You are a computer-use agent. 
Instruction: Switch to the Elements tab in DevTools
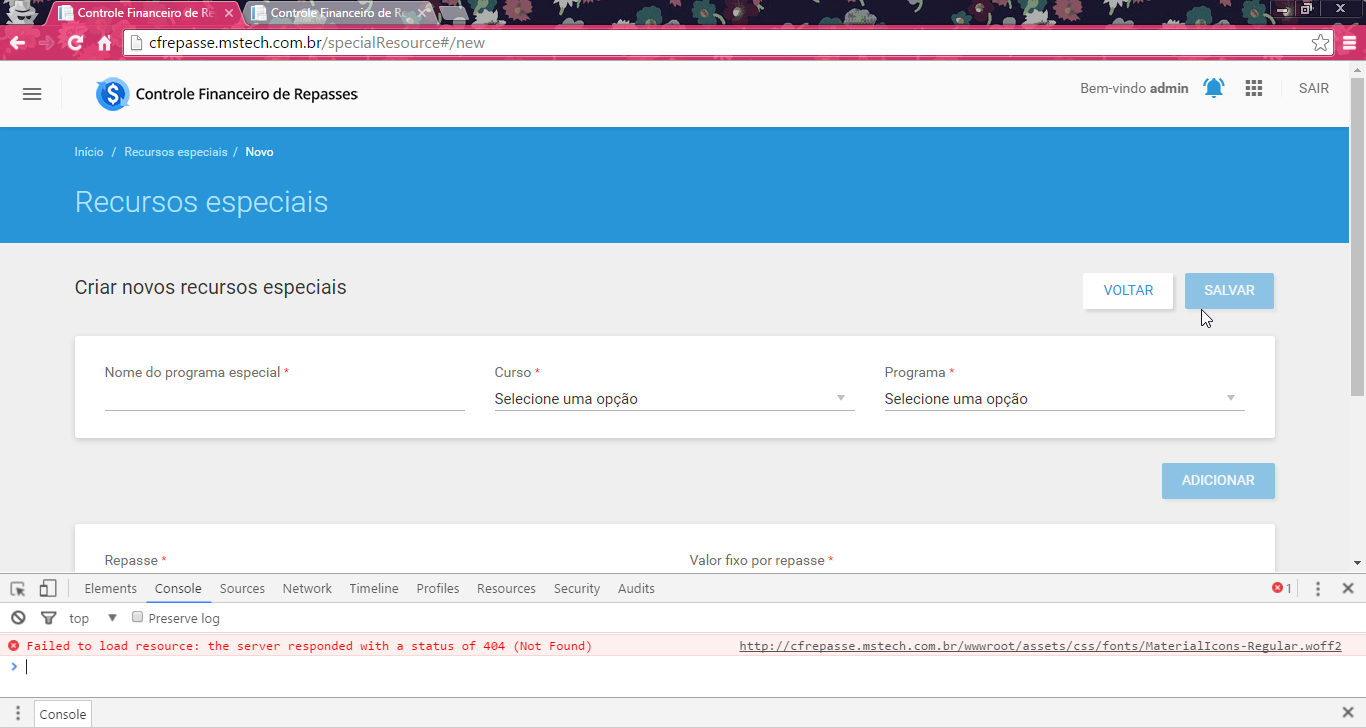point(111,589)
